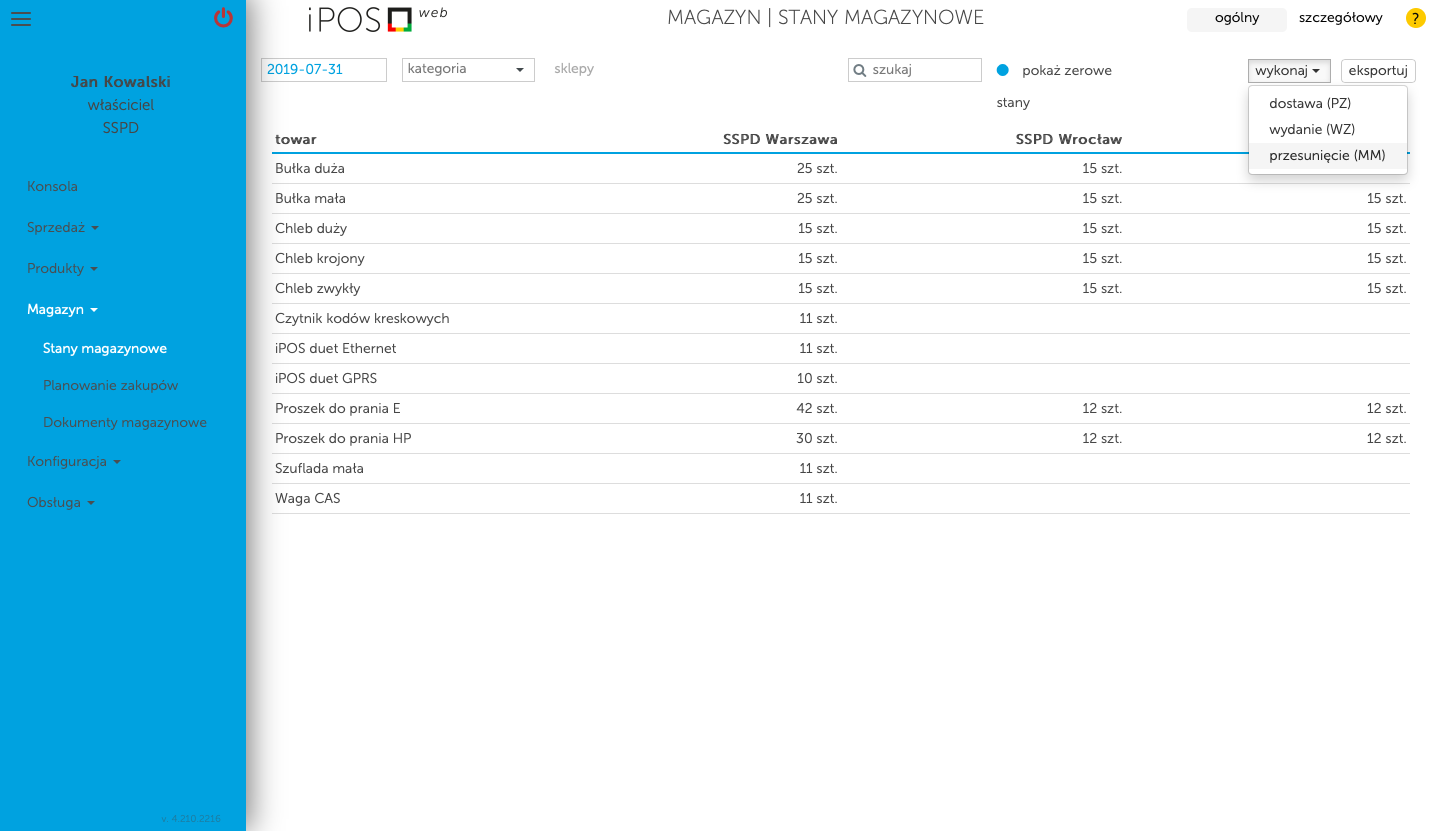This screenshot has width=1435, height=831.
Task: Click the eksportuj button
Action: point(1378,70)
